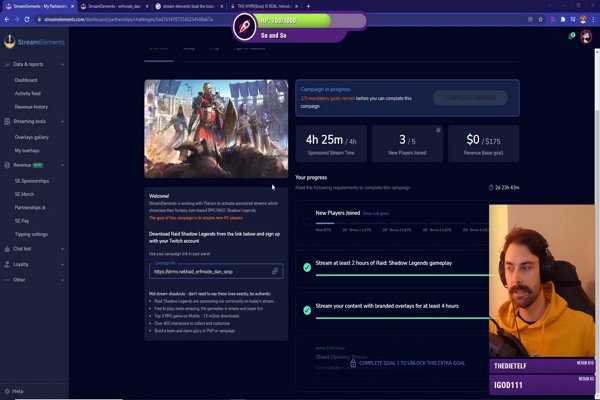Open Tipping settings in the sidebar
600x400 pixels.
pos(31,234)
